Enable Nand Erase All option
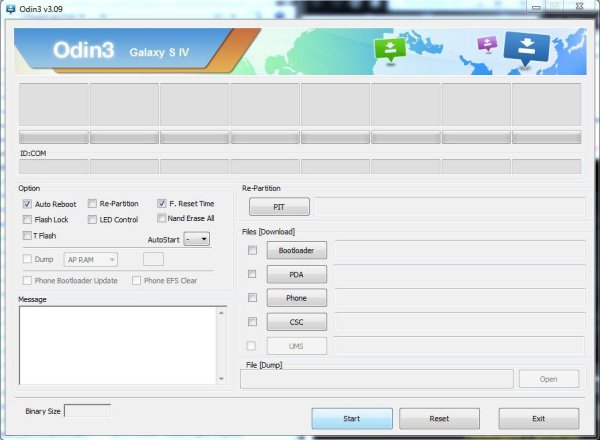Viewport: 600px width, 440px height. (161, 218)
